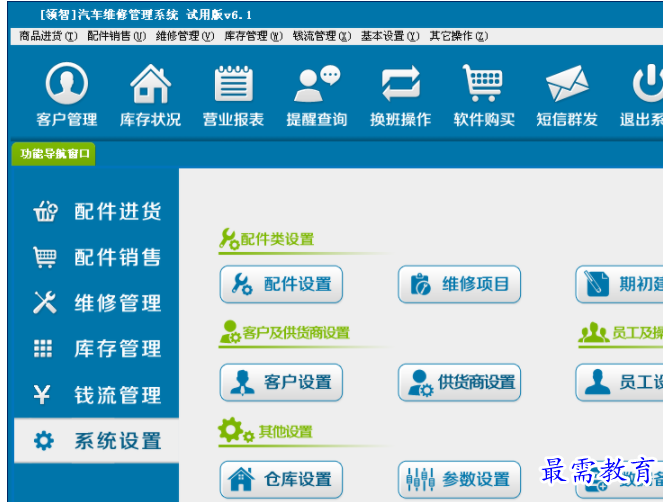This screenshot has height=502, width=663.
Task: Open the 基本设置 menu
Action: click(390, 36)
